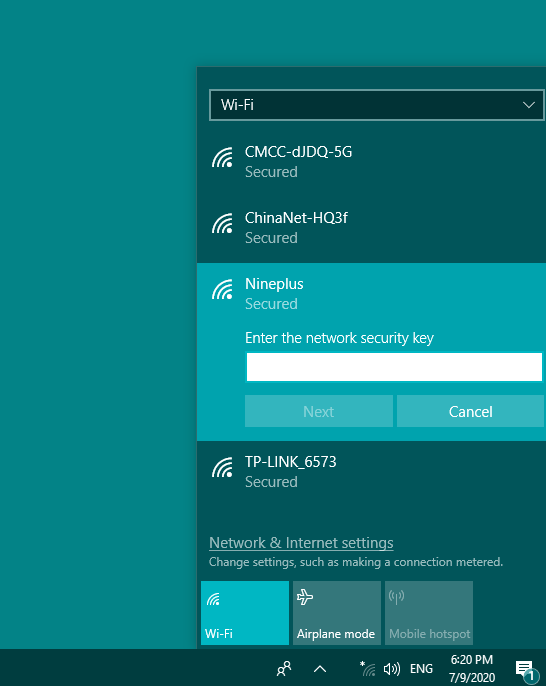Toggle the Mobile hotspot tile
This screenshot has height=686, width=546.
(429, 612)
